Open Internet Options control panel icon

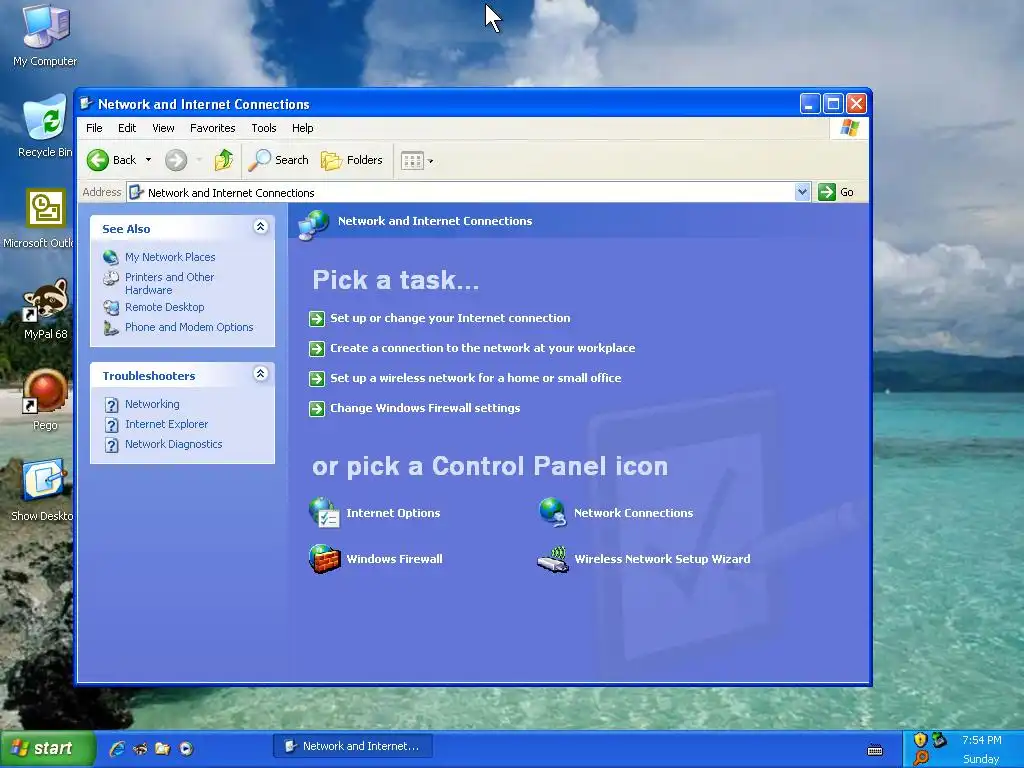coord(325,513)
